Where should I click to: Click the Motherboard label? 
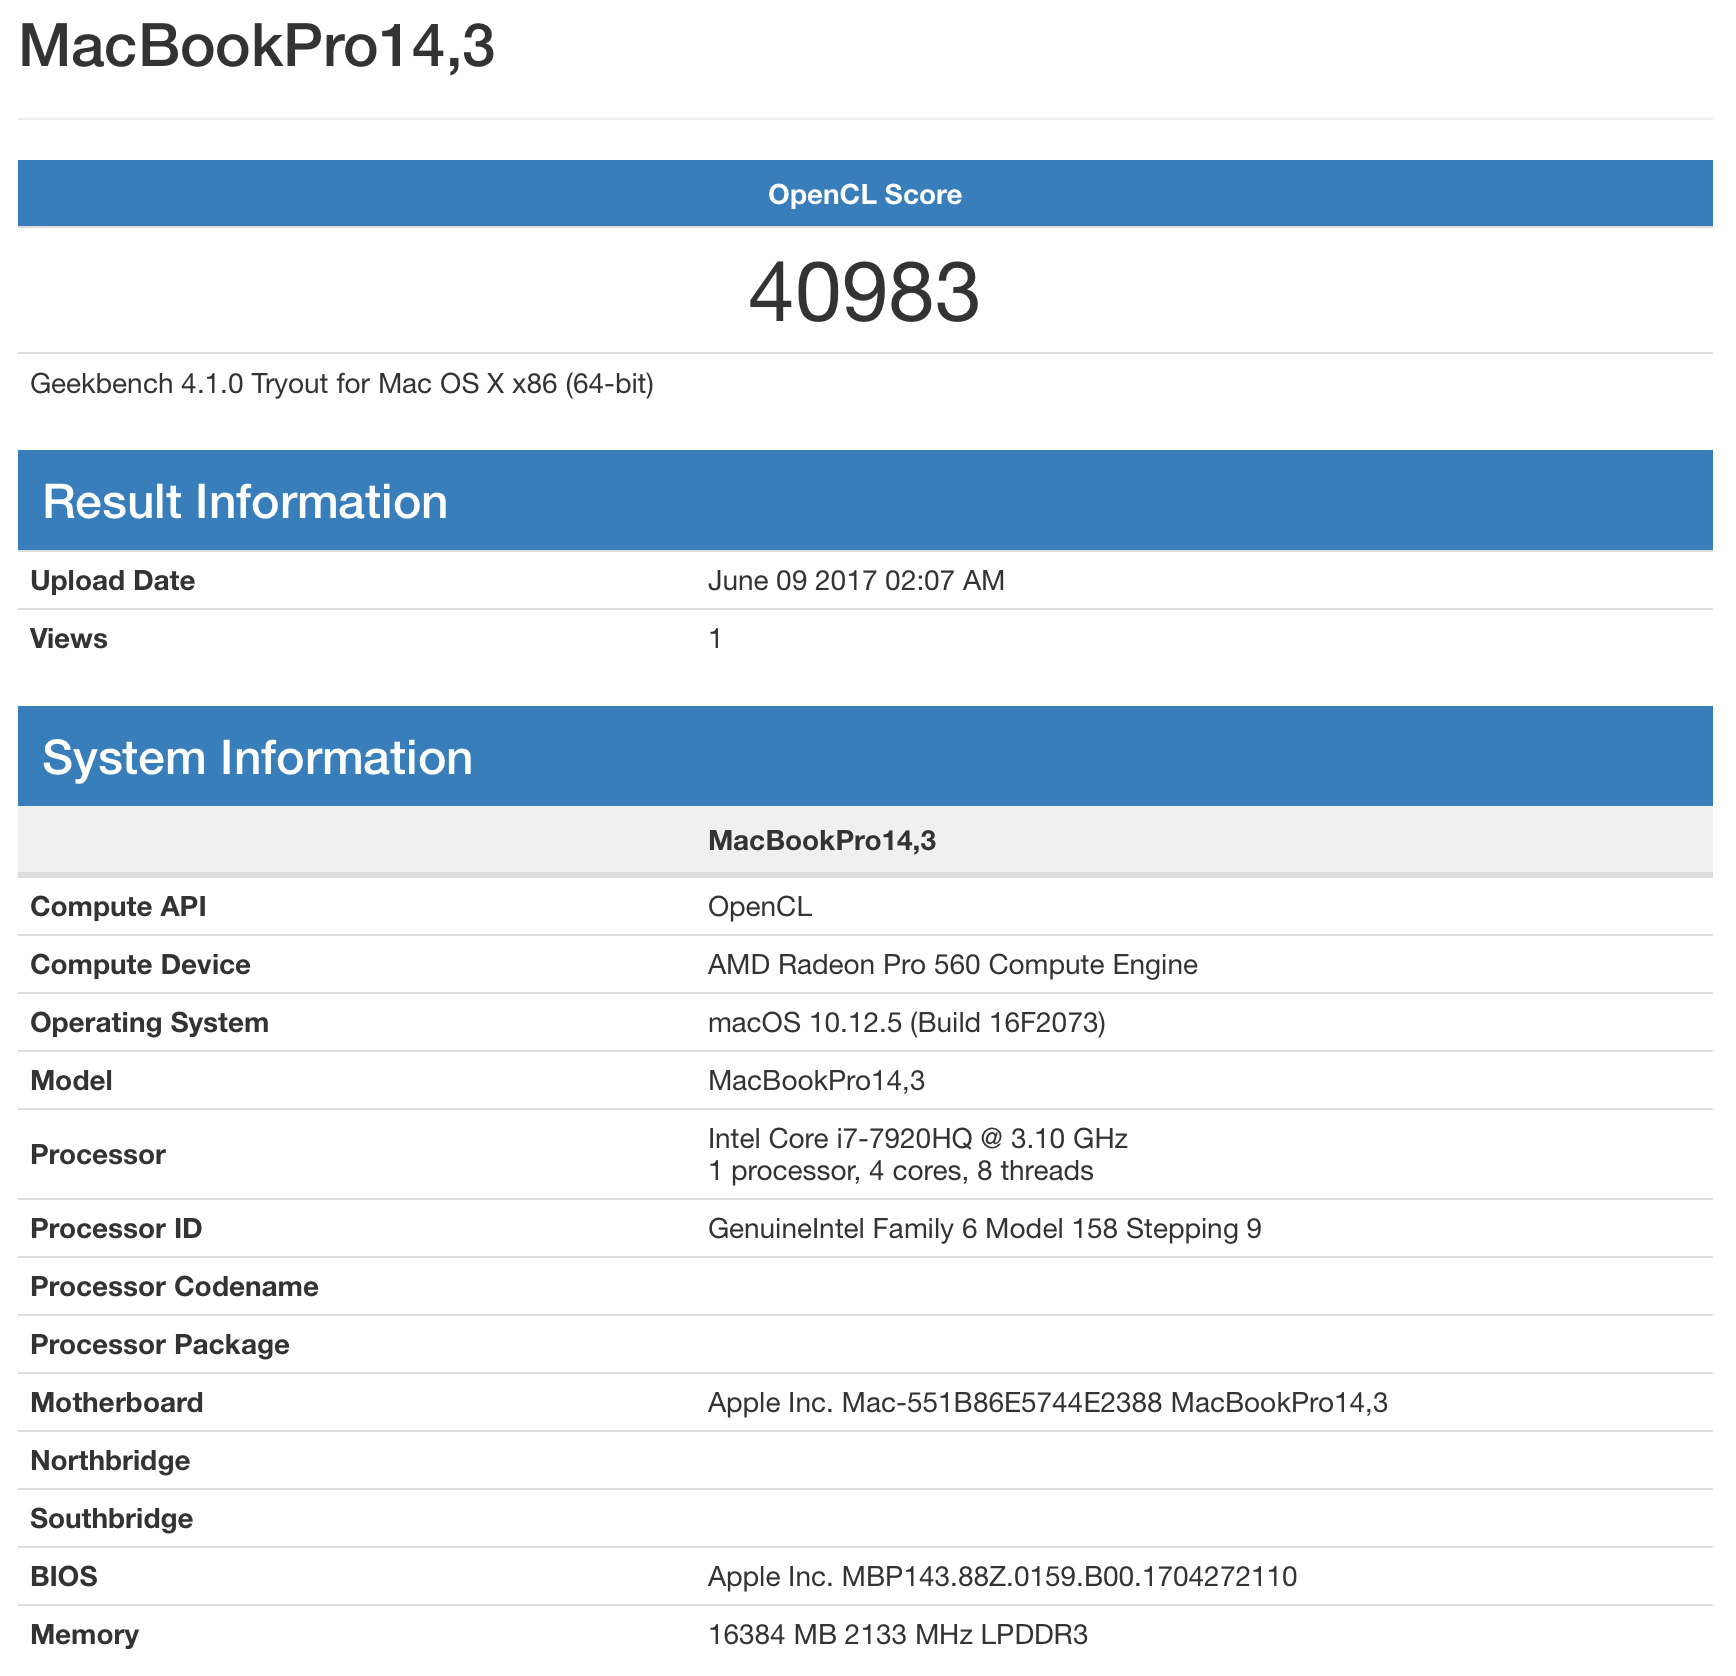[117, 1403]
